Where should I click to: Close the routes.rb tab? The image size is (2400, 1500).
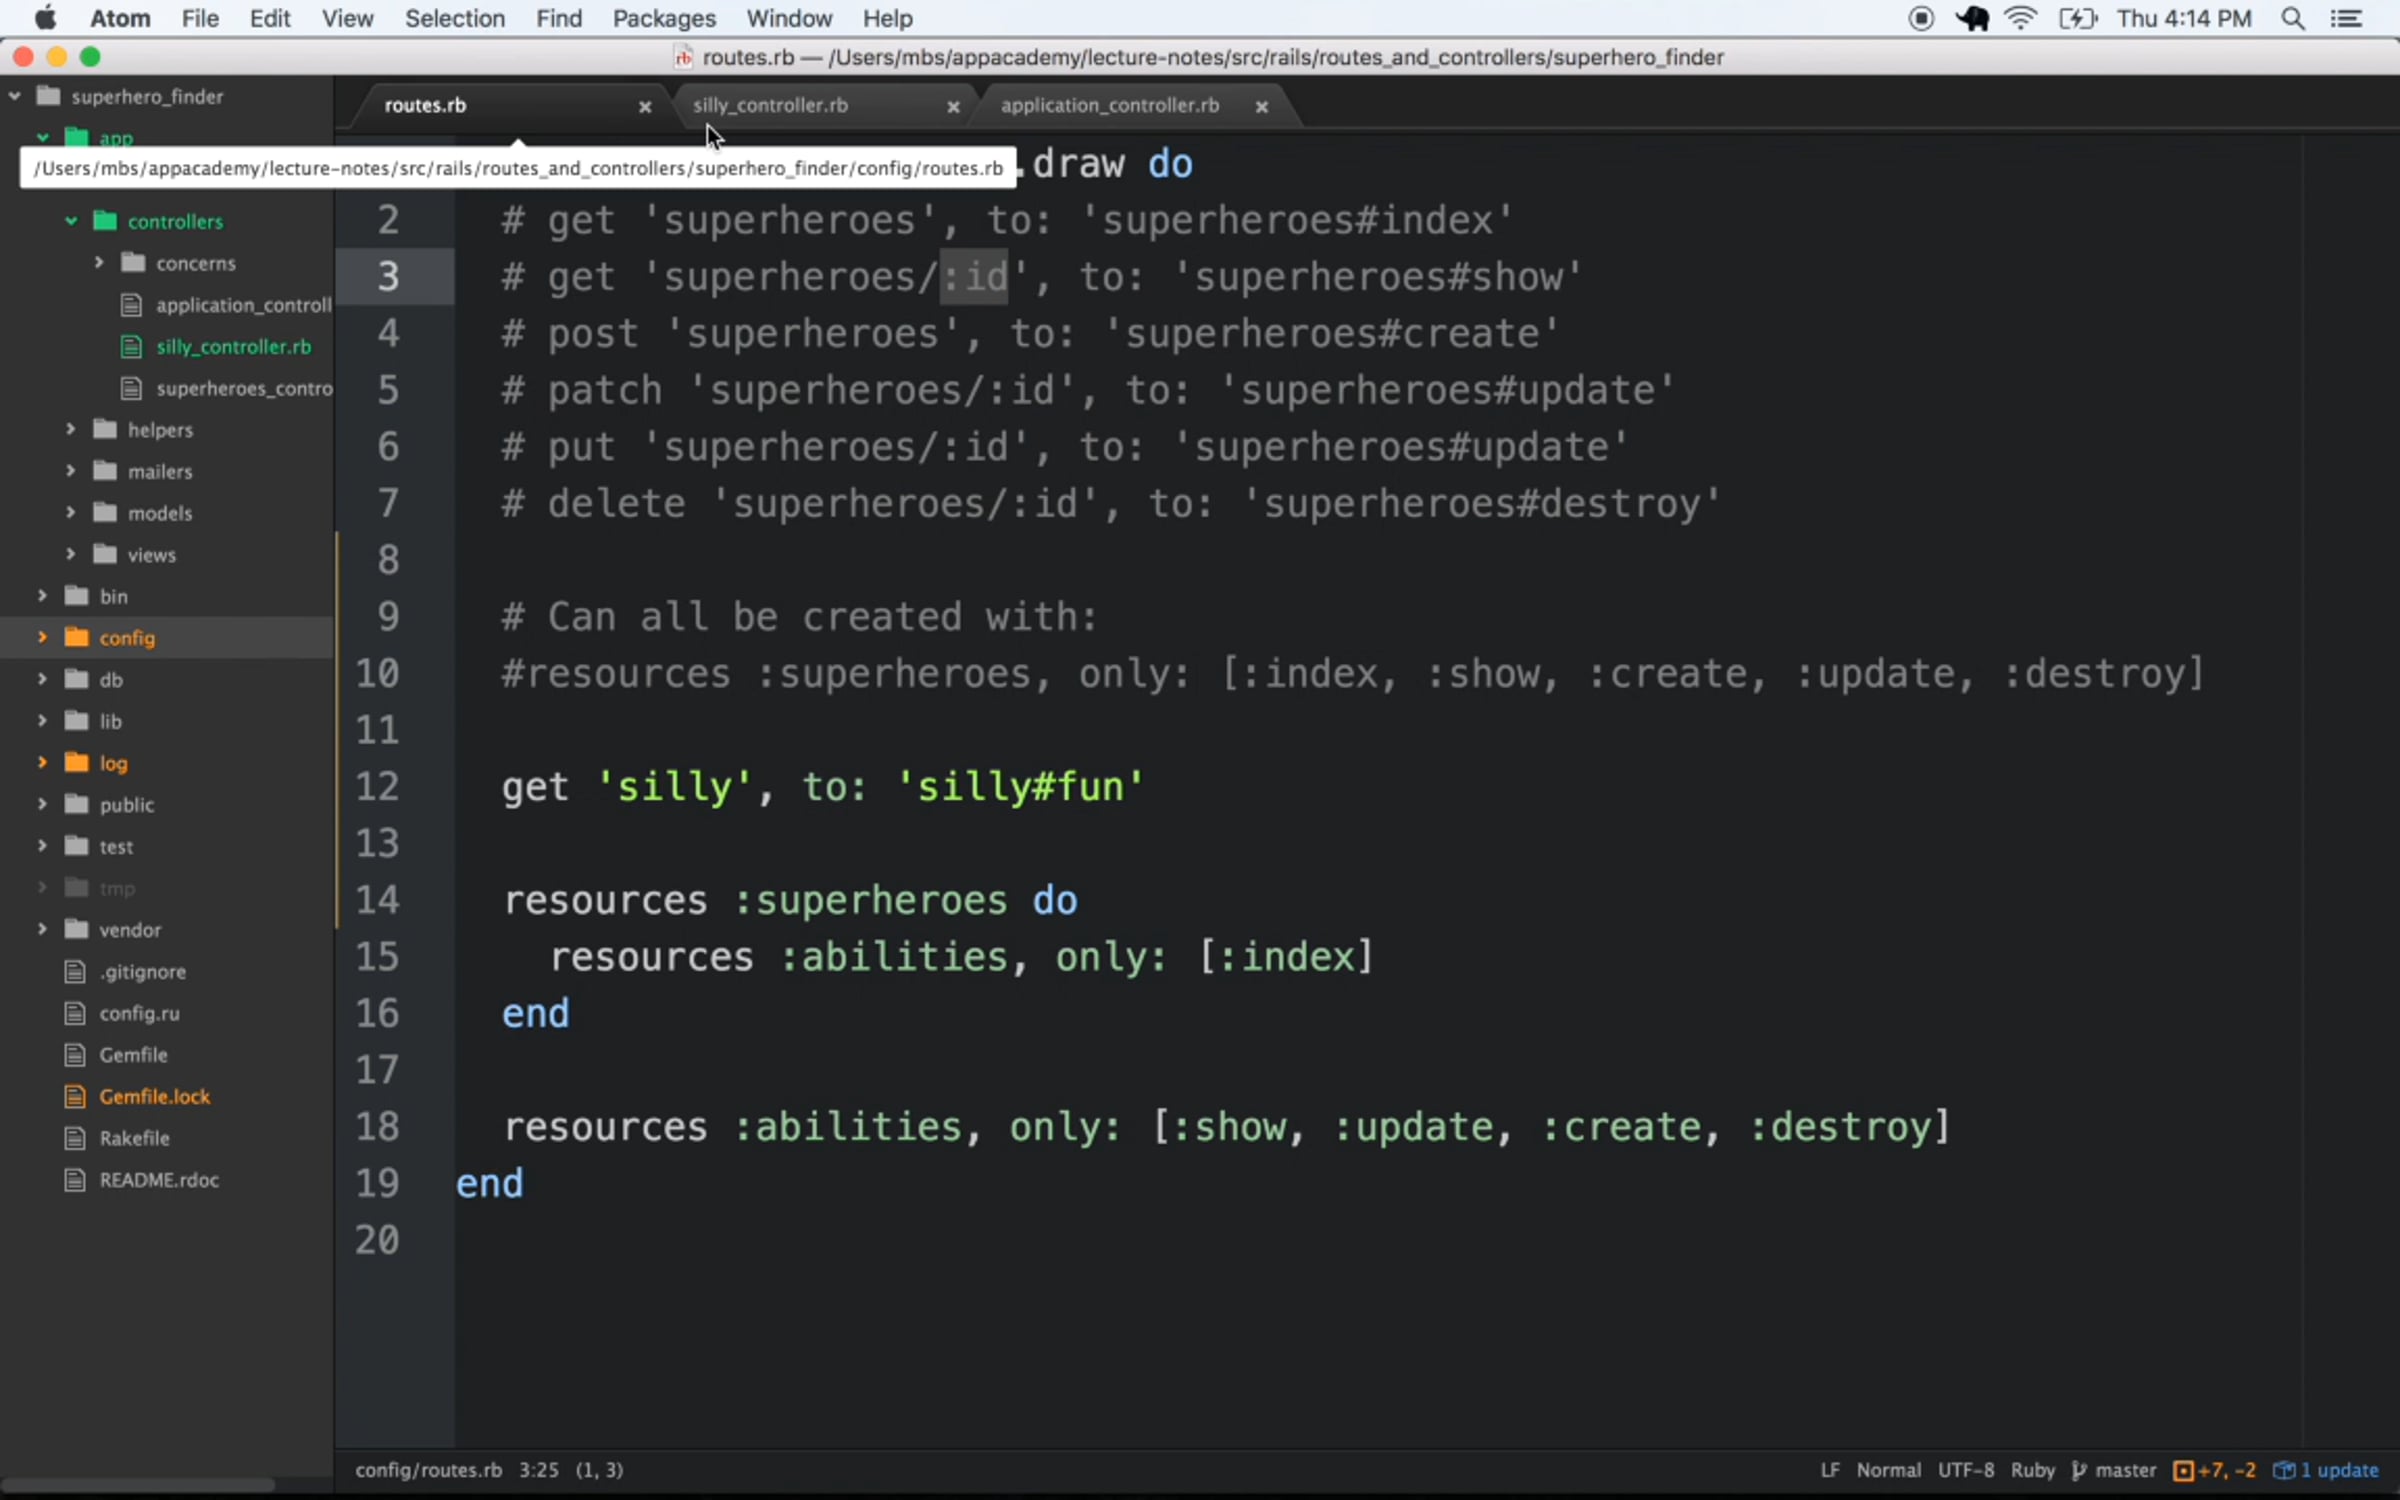tap(645, 106)
